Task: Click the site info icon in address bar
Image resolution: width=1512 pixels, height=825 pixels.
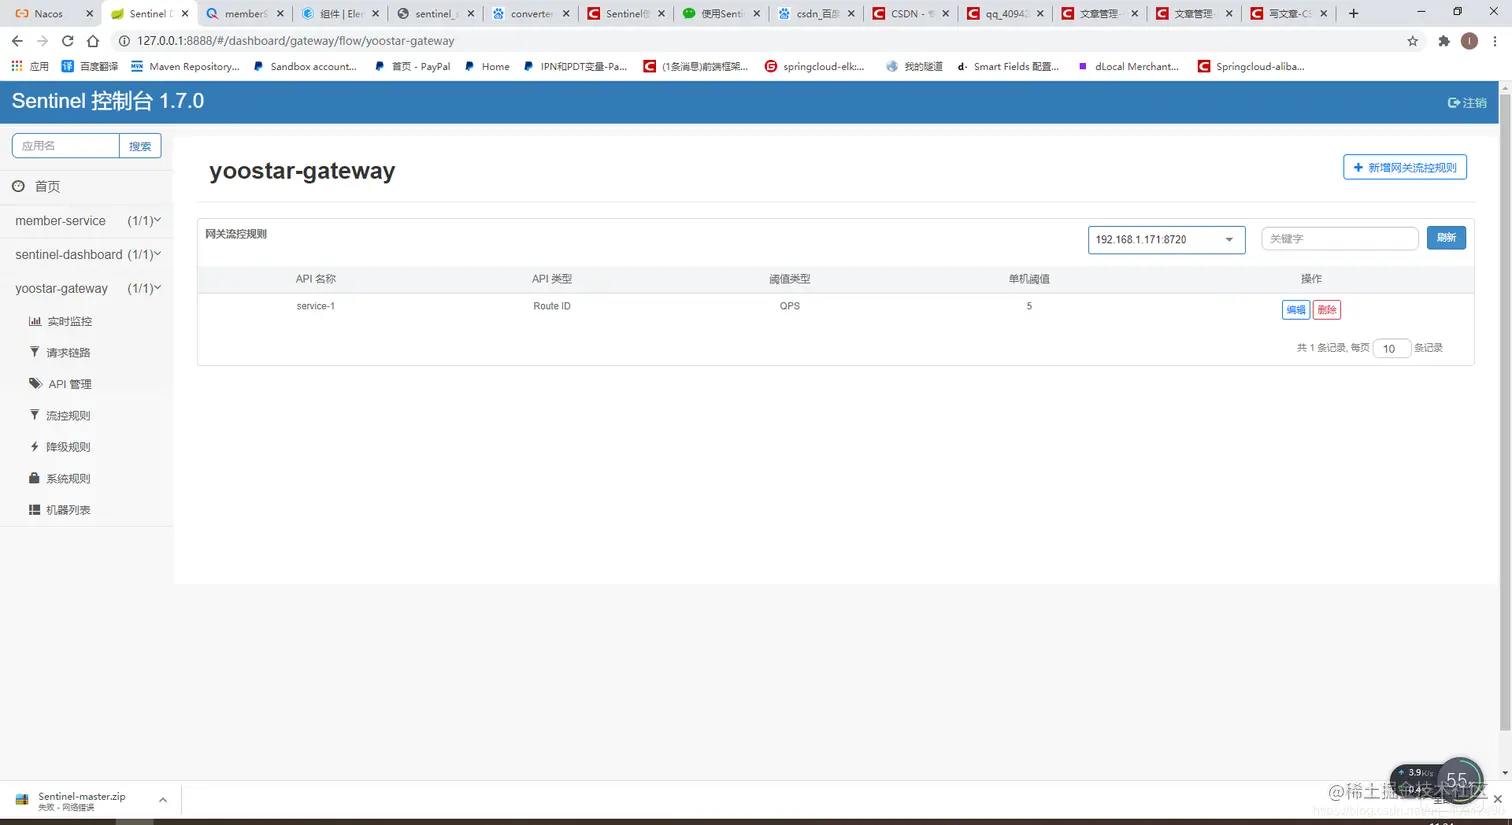Action: click(124, 41)
